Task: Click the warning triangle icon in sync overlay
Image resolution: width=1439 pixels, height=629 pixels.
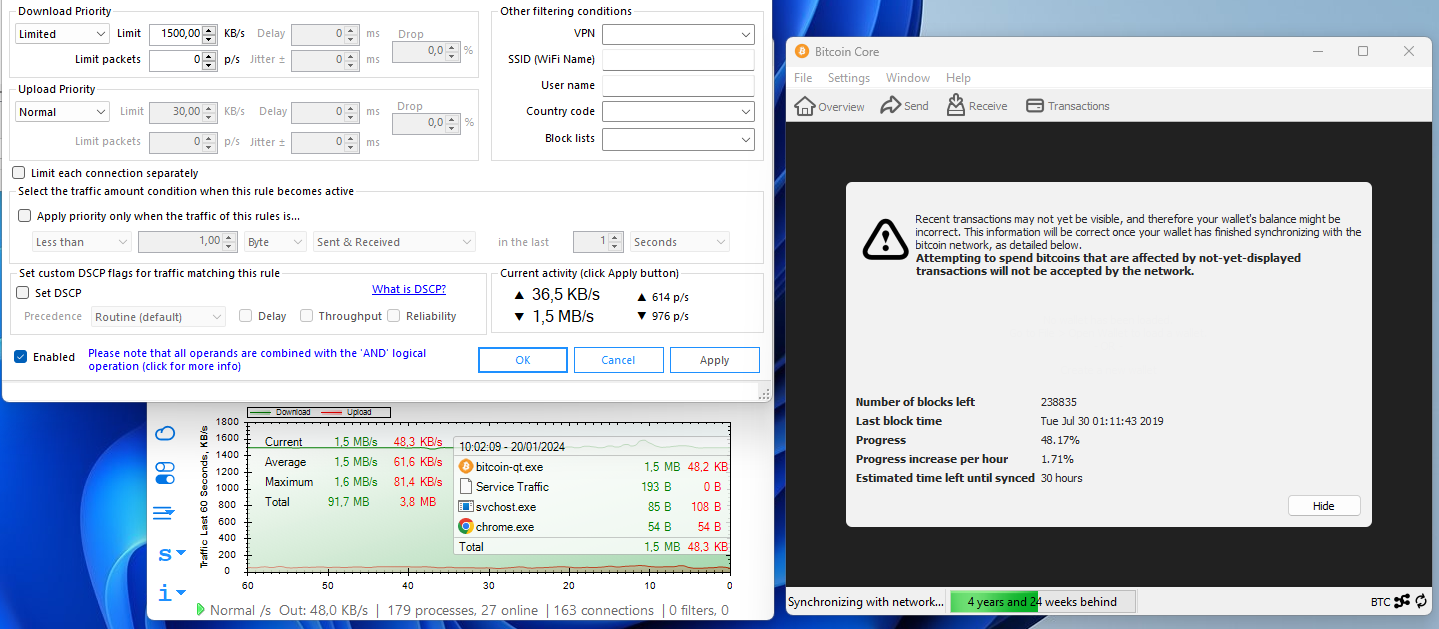Action: 885,239
